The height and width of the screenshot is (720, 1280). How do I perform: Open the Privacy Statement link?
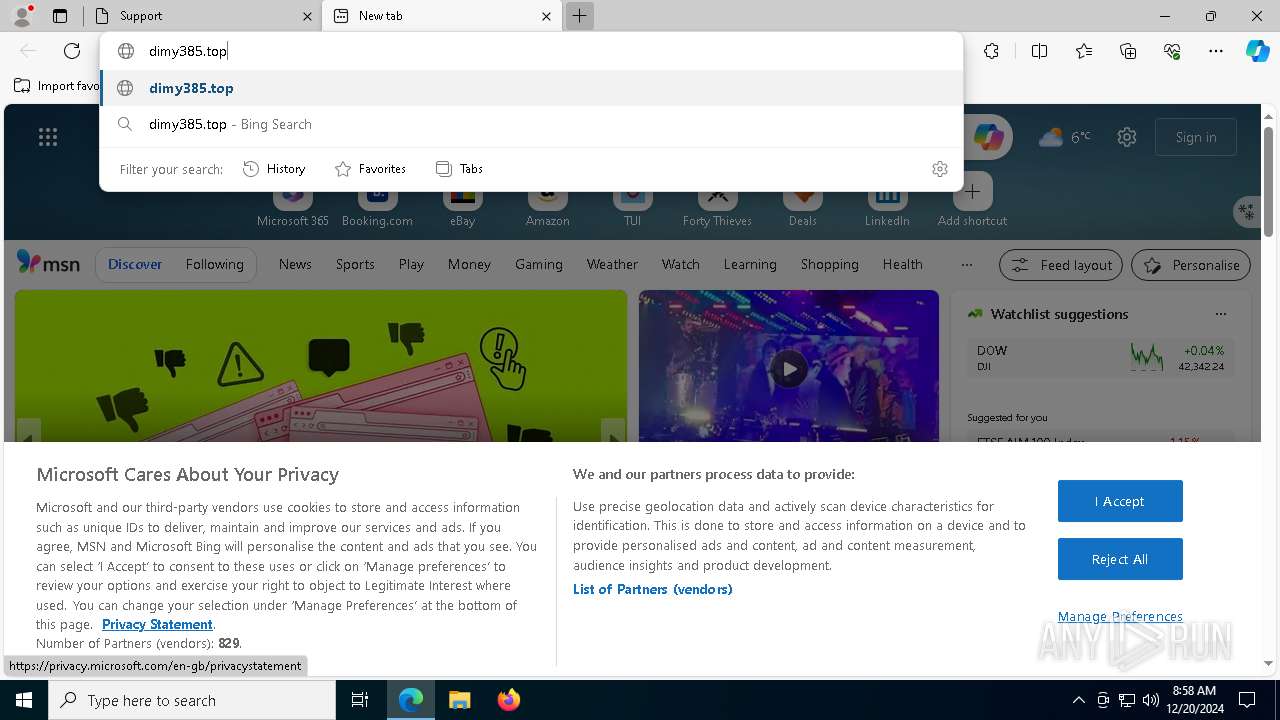[157, 624]
